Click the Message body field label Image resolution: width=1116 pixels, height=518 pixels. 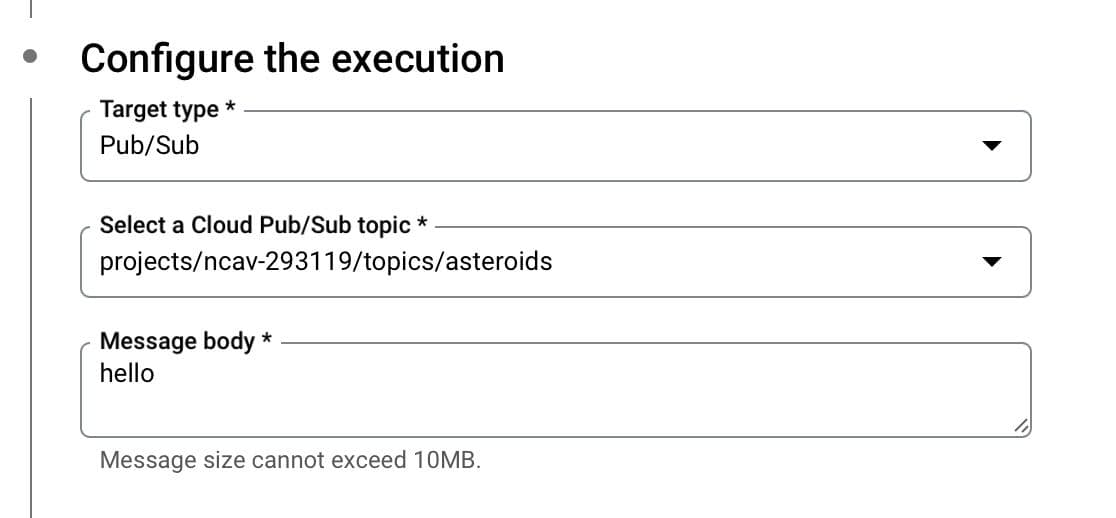[x=177, y=341]
